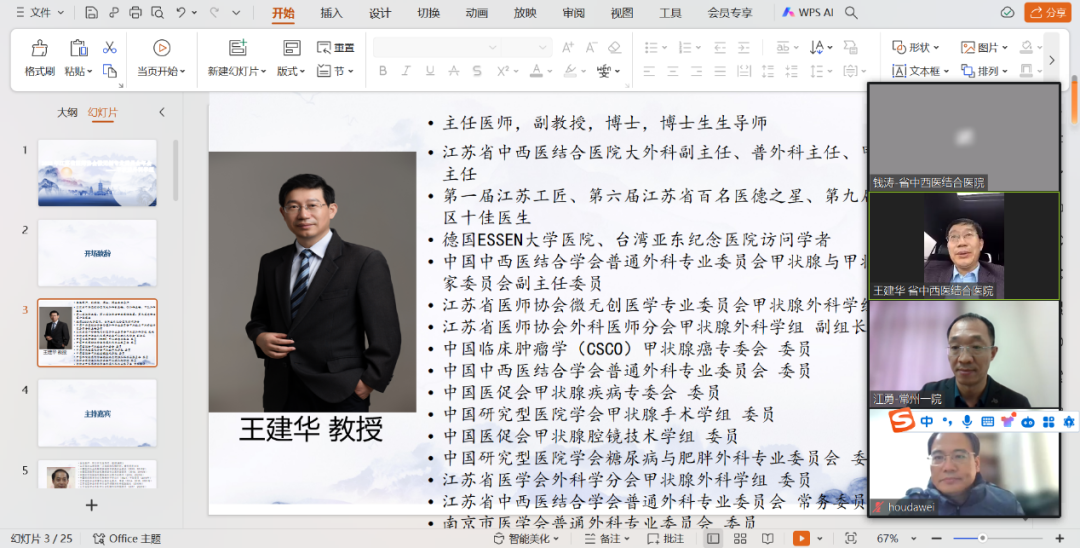Click the zoom slider in status bar

(x=983, y=538)
